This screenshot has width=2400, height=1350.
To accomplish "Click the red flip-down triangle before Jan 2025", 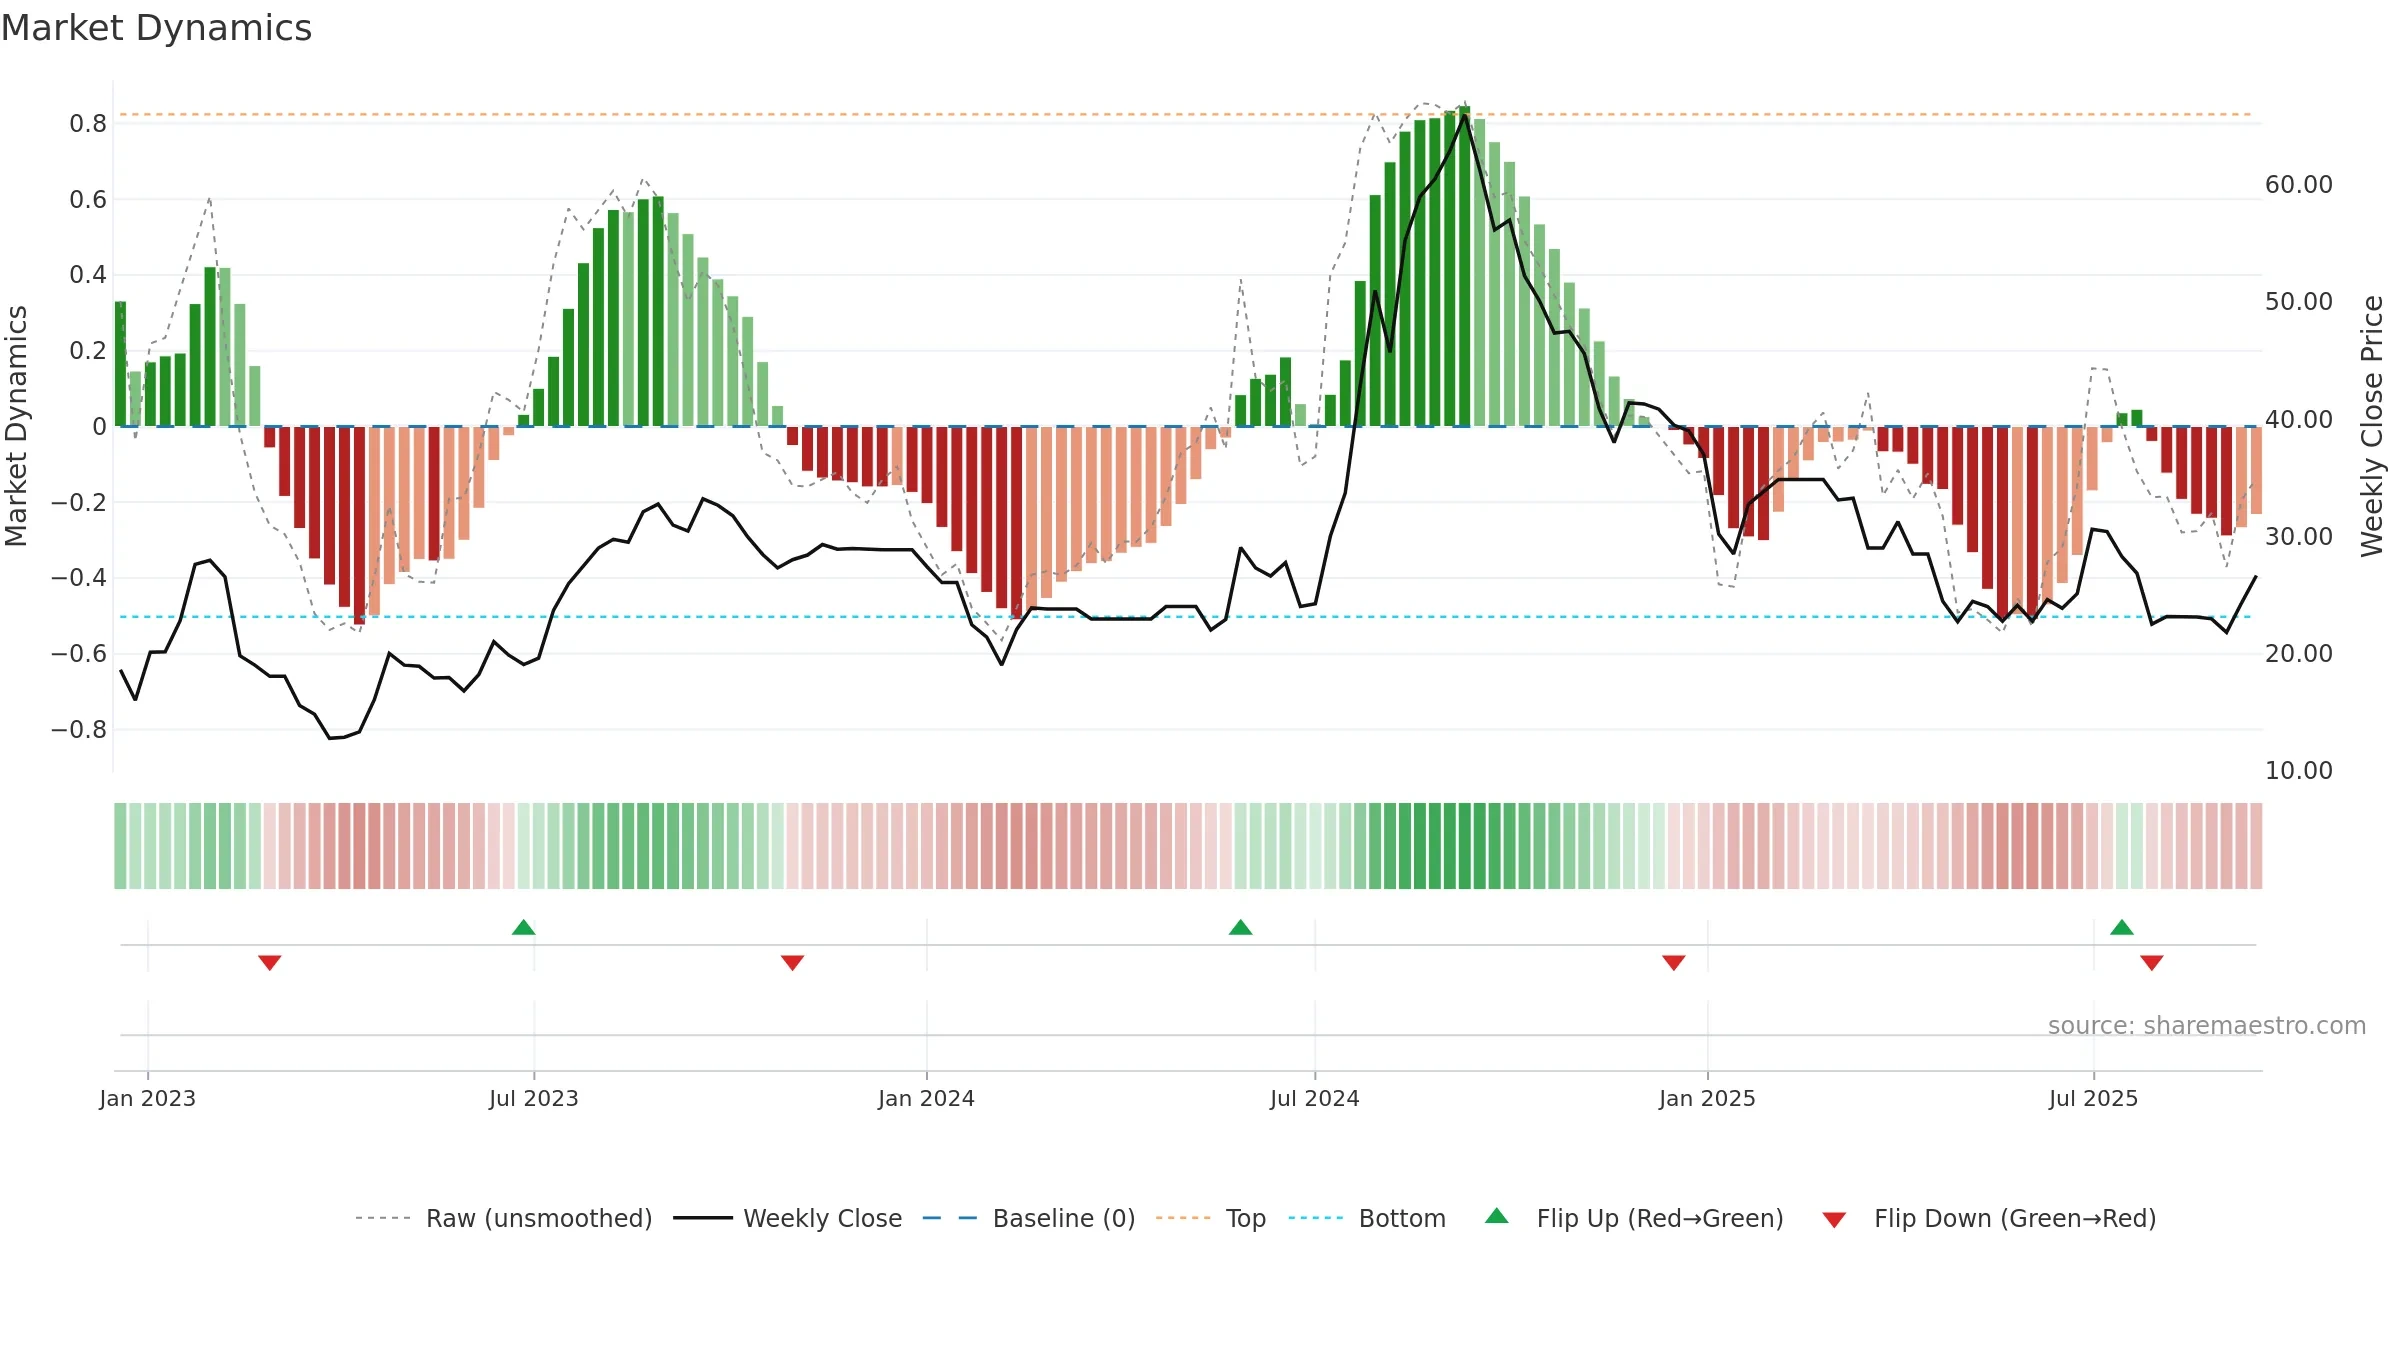I will point(1674,962).
